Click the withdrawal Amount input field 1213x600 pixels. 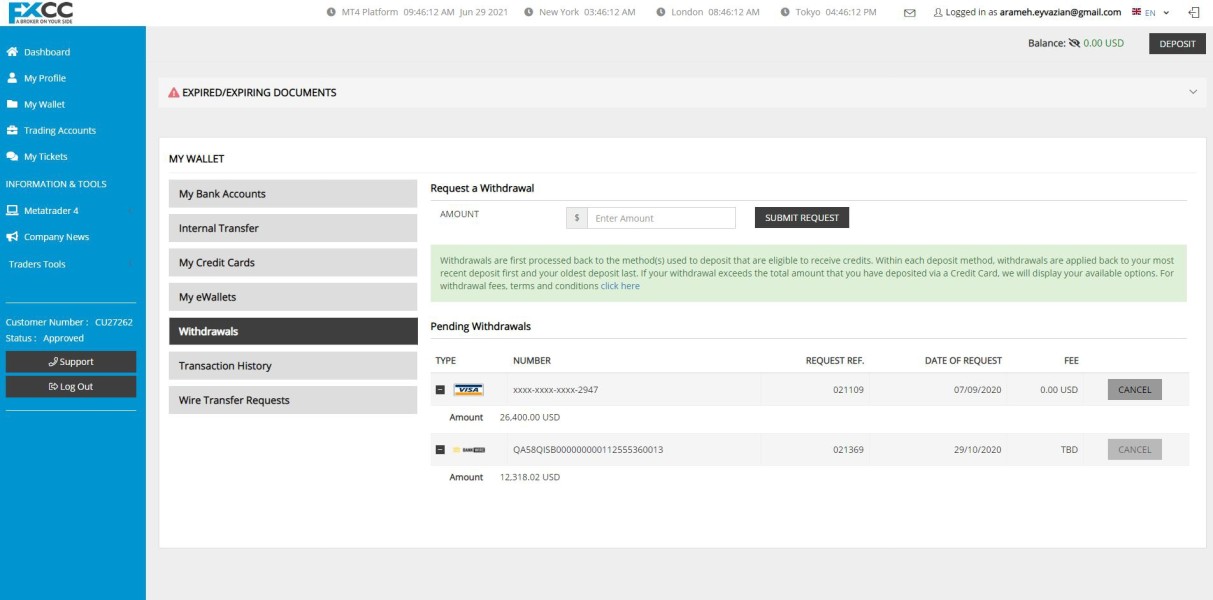pyautogui.click(x=660, y=218)
